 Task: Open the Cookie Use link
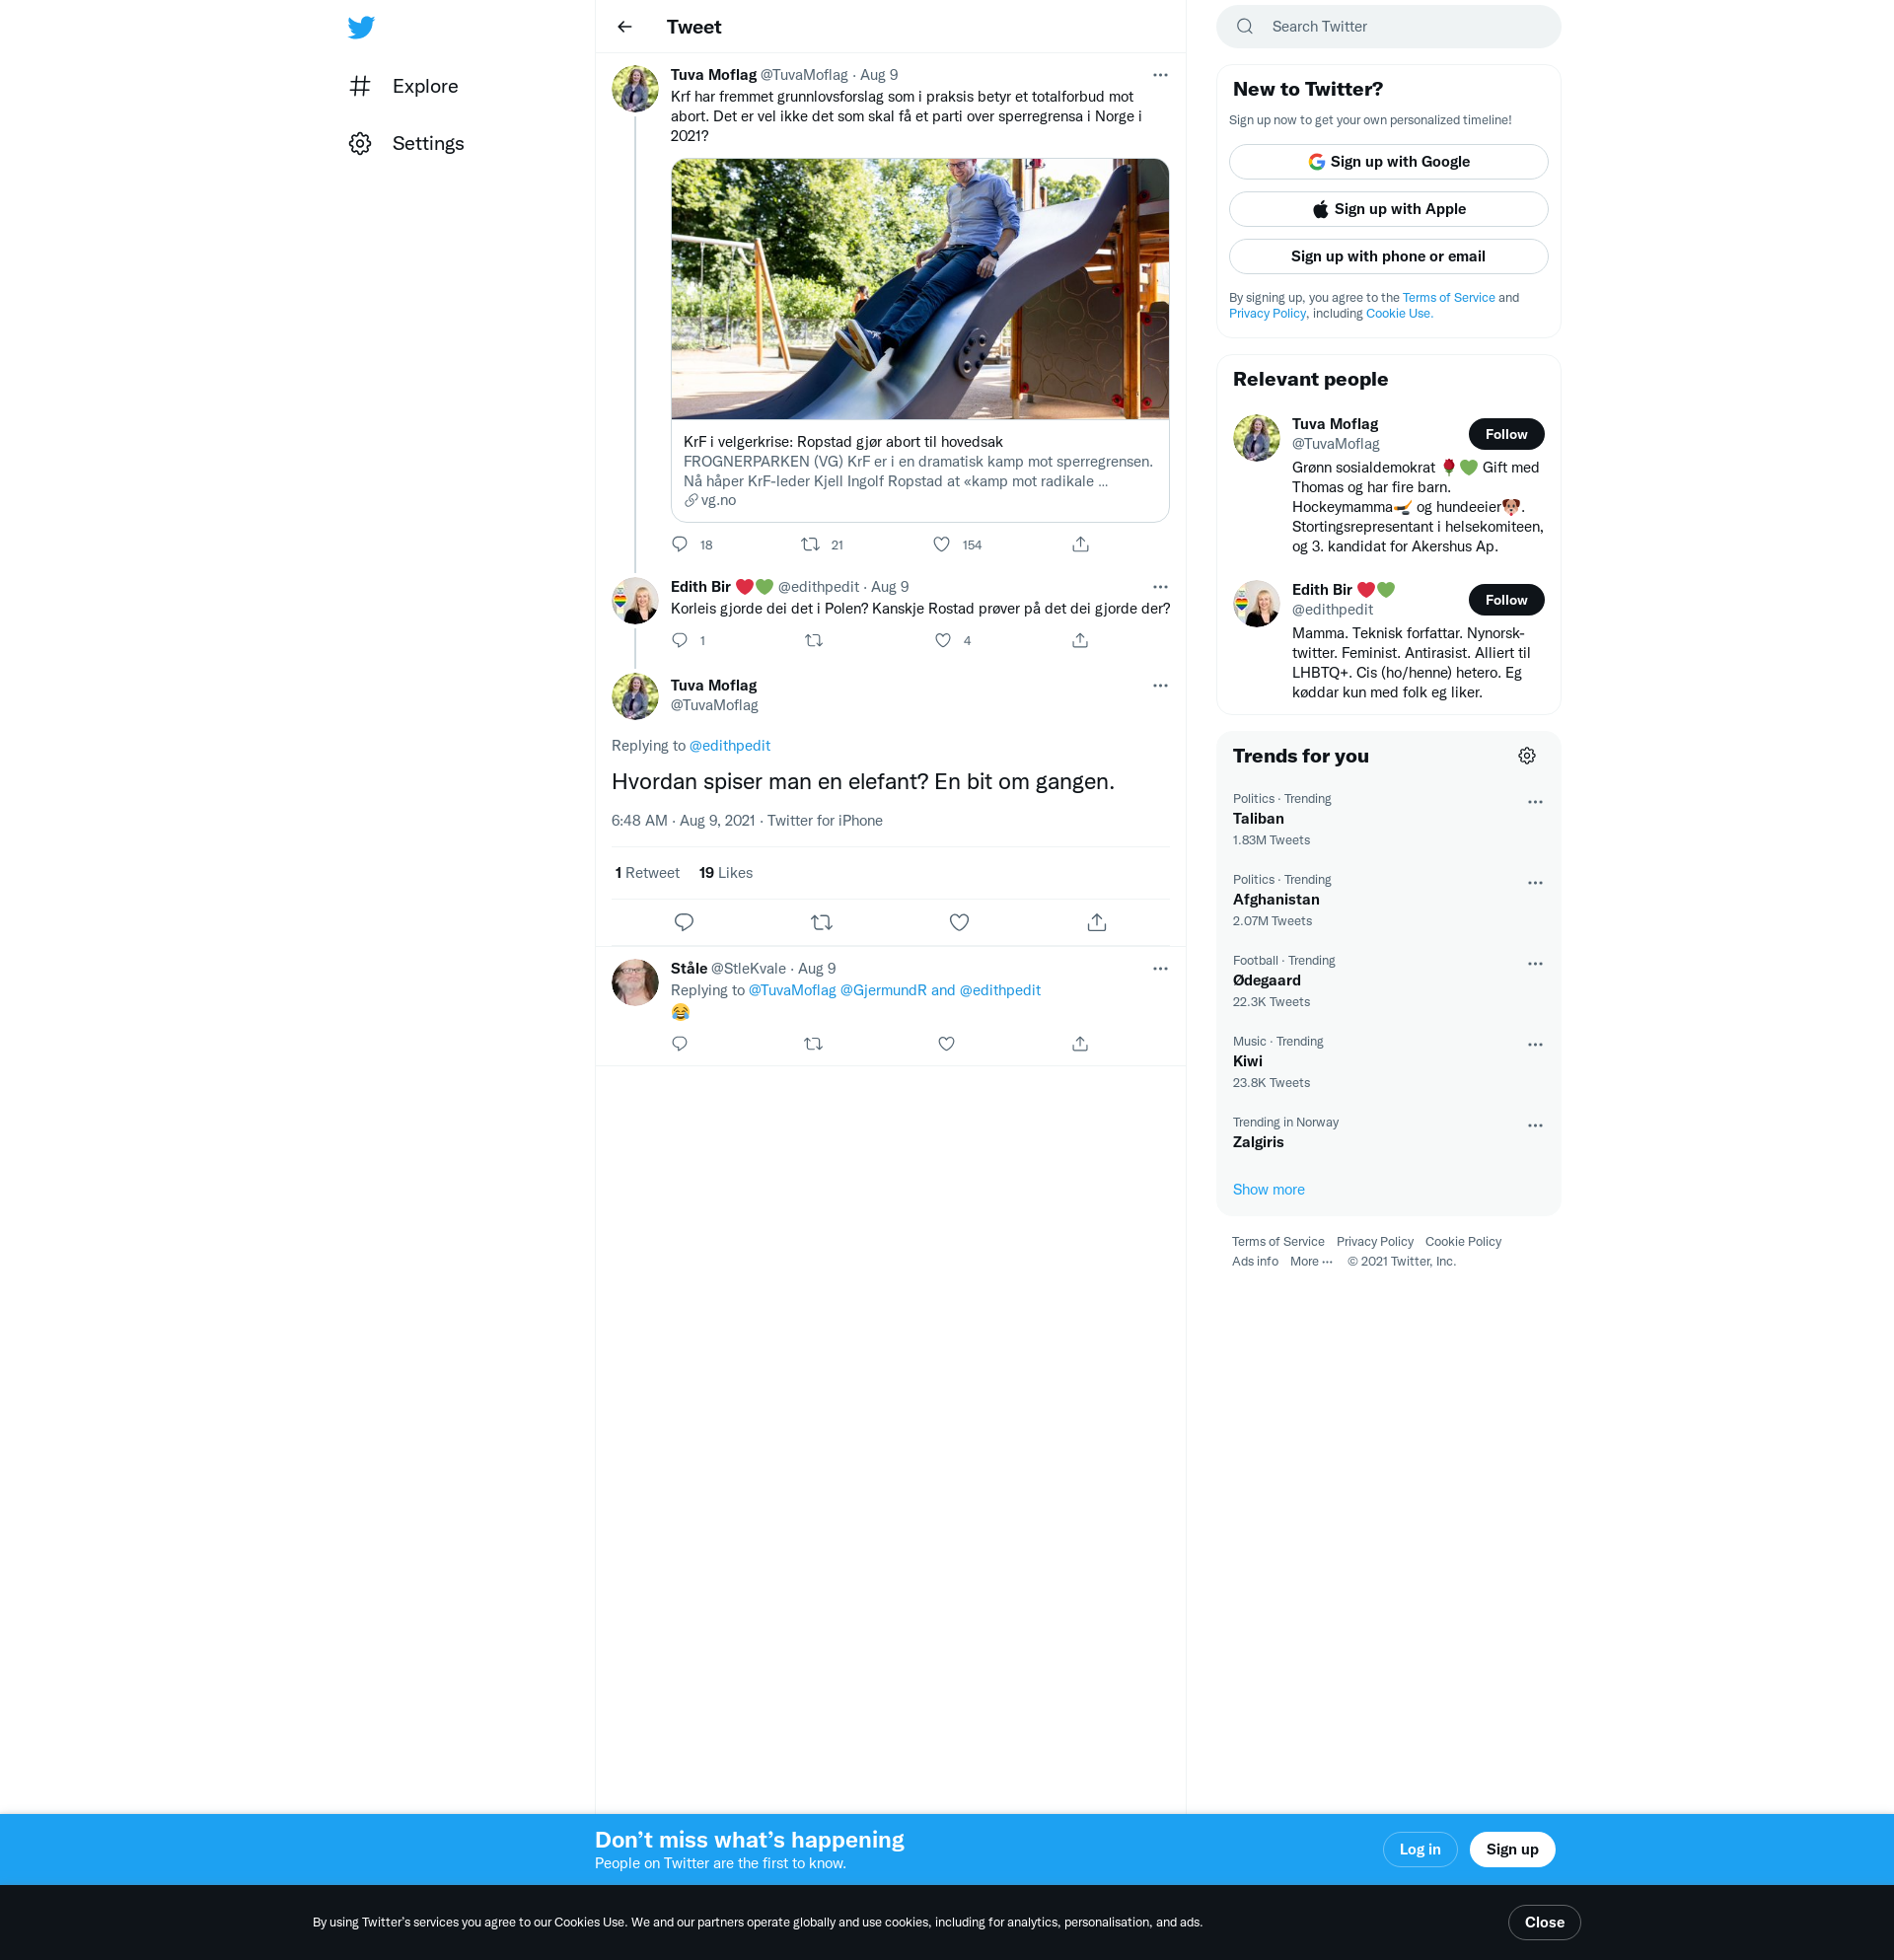tap(1399, 313)
